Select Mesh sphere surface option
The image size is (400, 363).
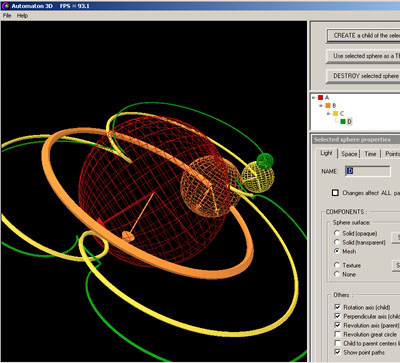click(x=337, y=251)
